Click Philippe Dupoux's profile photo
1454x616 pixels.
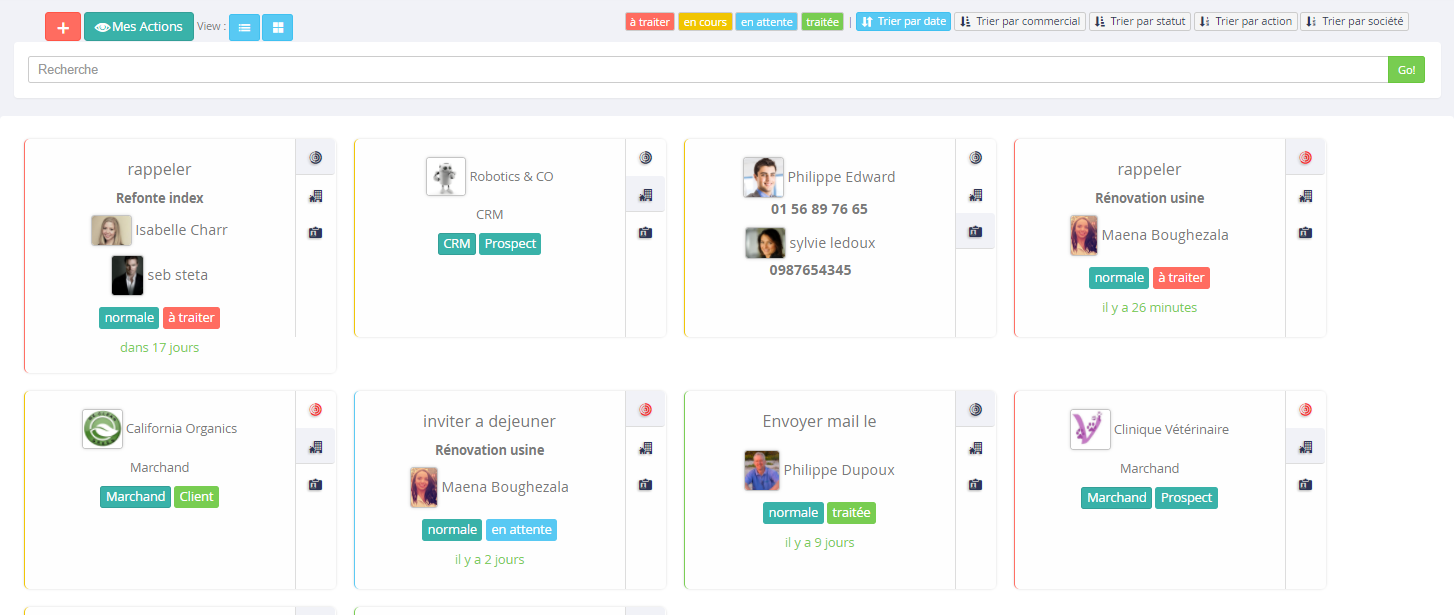761,470
